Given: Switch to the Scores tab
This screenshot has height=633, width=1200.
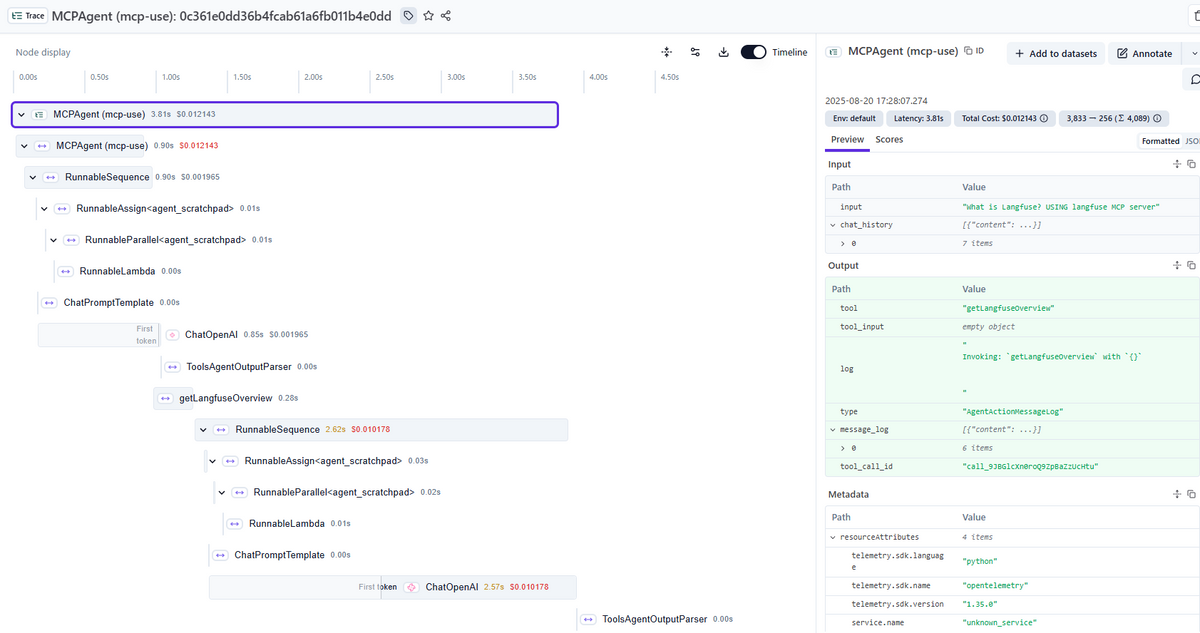Looking at the screenshot, I should pos(889,140).
